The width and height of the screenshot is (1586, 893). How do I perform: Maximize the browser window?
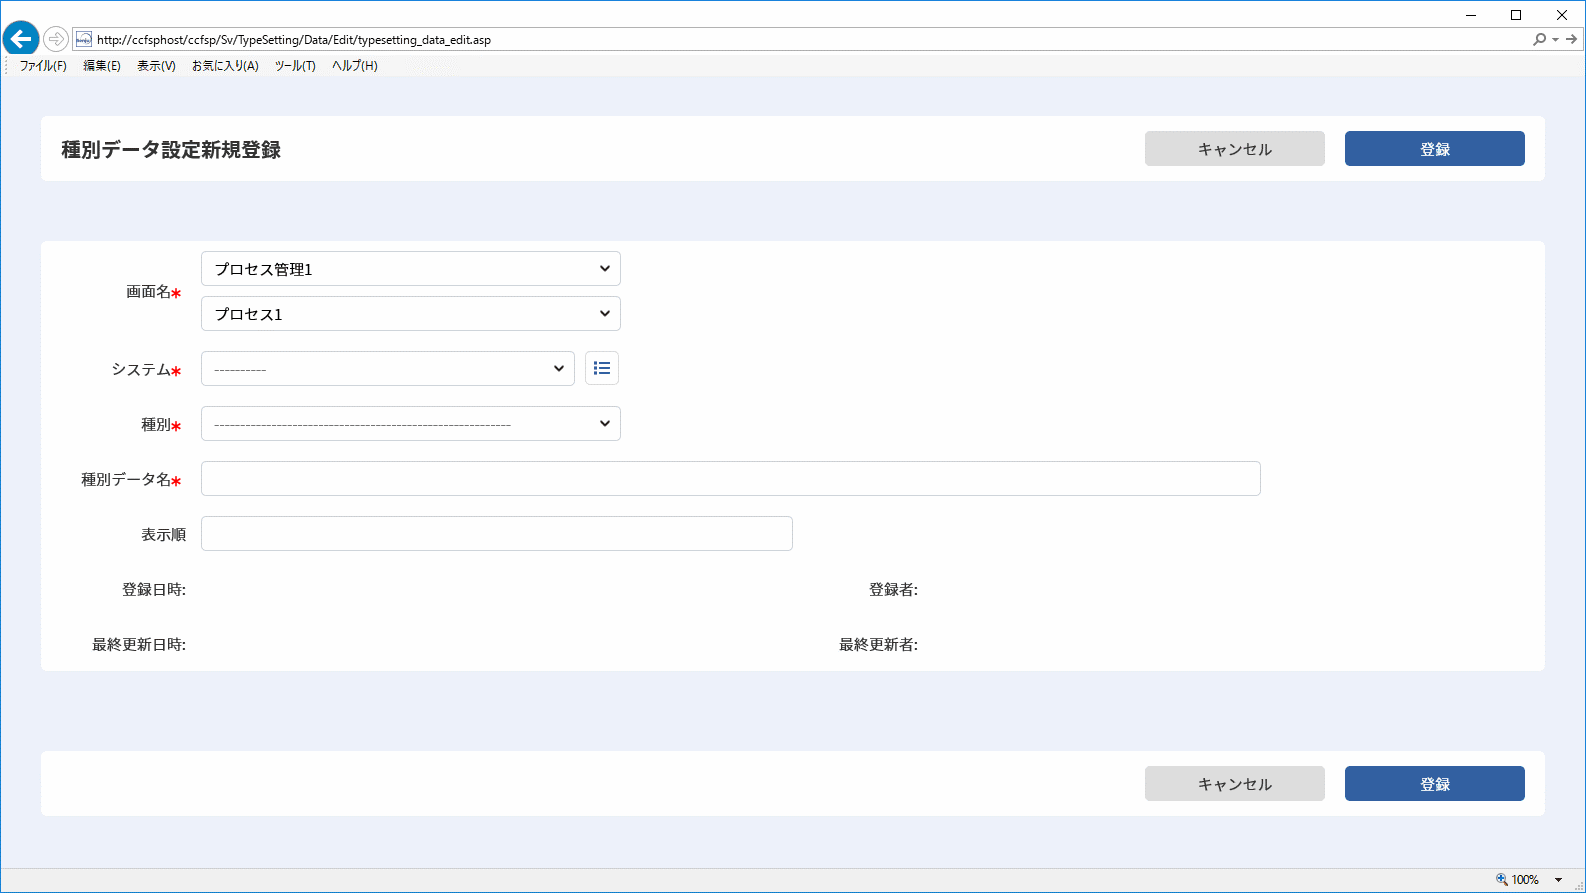click(1516, 15)
